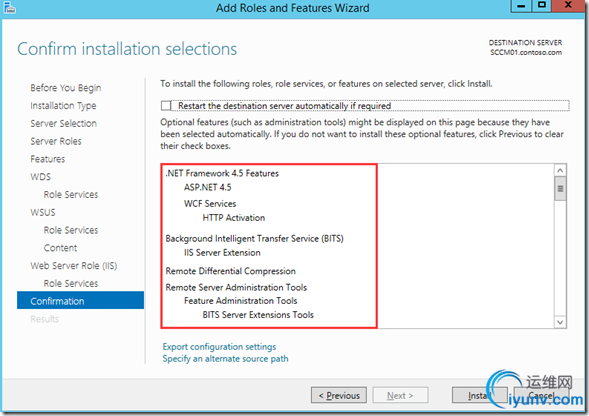Viewport: 589px width, 416px height.
Task: Click the wizard icon in title bar
Action: [9, 8]
